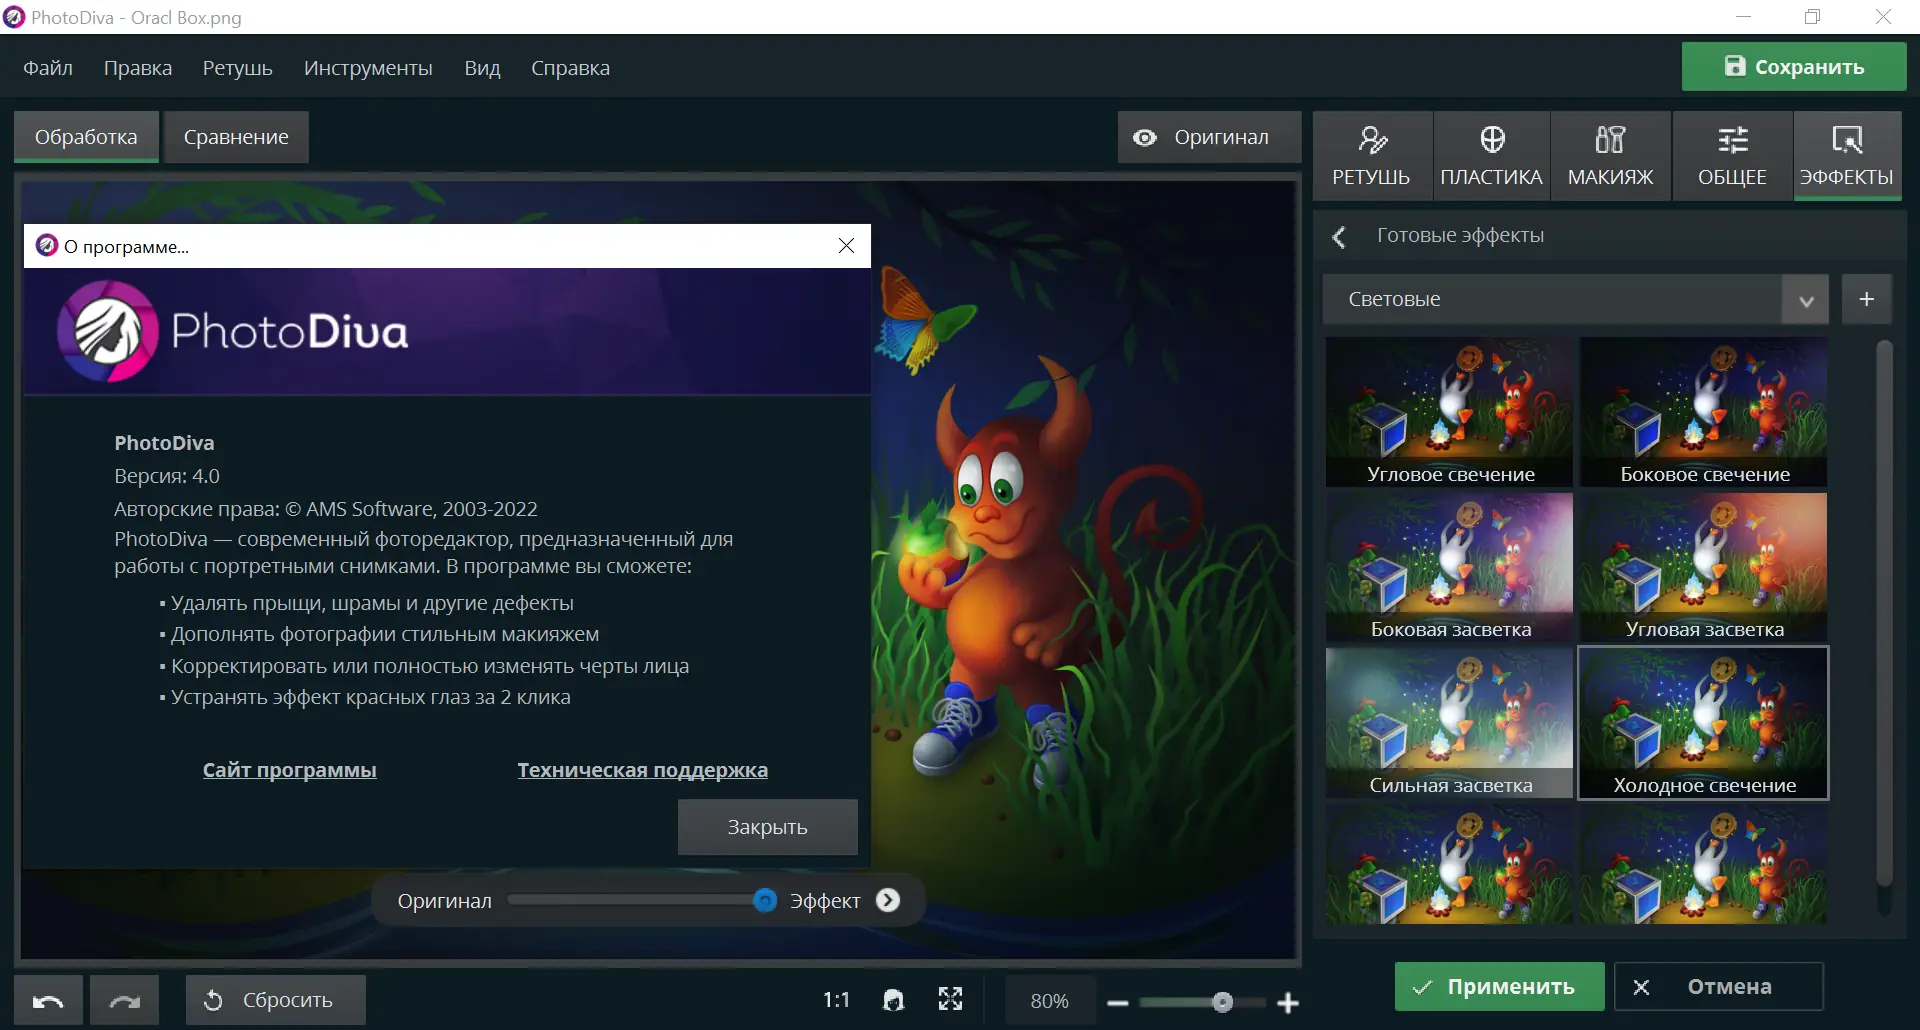Close the О программе dialog with X

[846, 246]
